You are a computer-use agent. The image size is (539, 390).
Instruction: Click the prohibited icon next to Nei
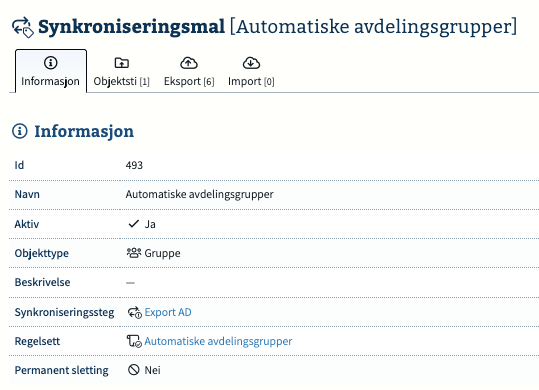point(134,370)
